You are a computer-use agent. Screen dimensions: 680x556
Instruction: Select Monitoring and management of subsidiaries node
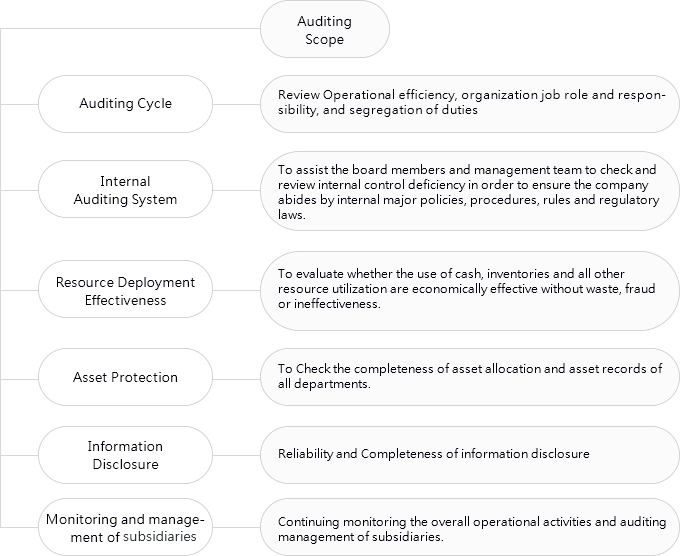(x=125, y=527)
